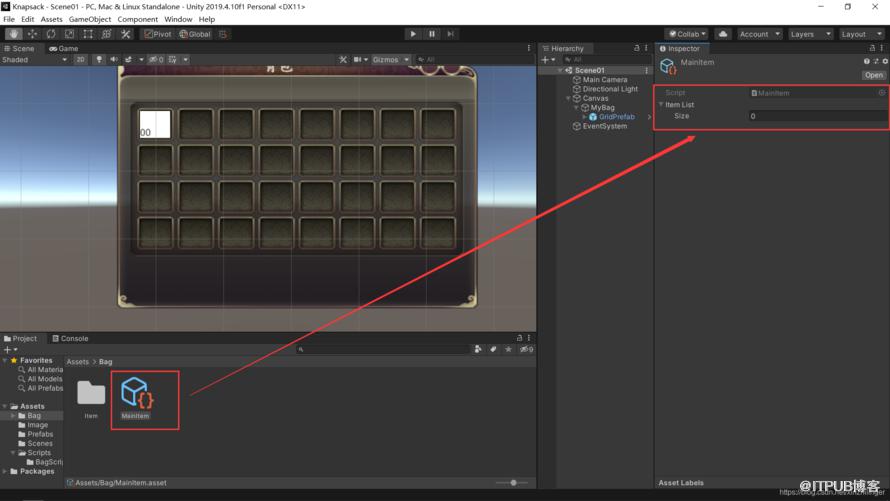Image resolution: width=890 pixels, height=501 pixels.
Task: Adjust the Project icon size slider
Action: pyautogui.click(x=513, y=483)
